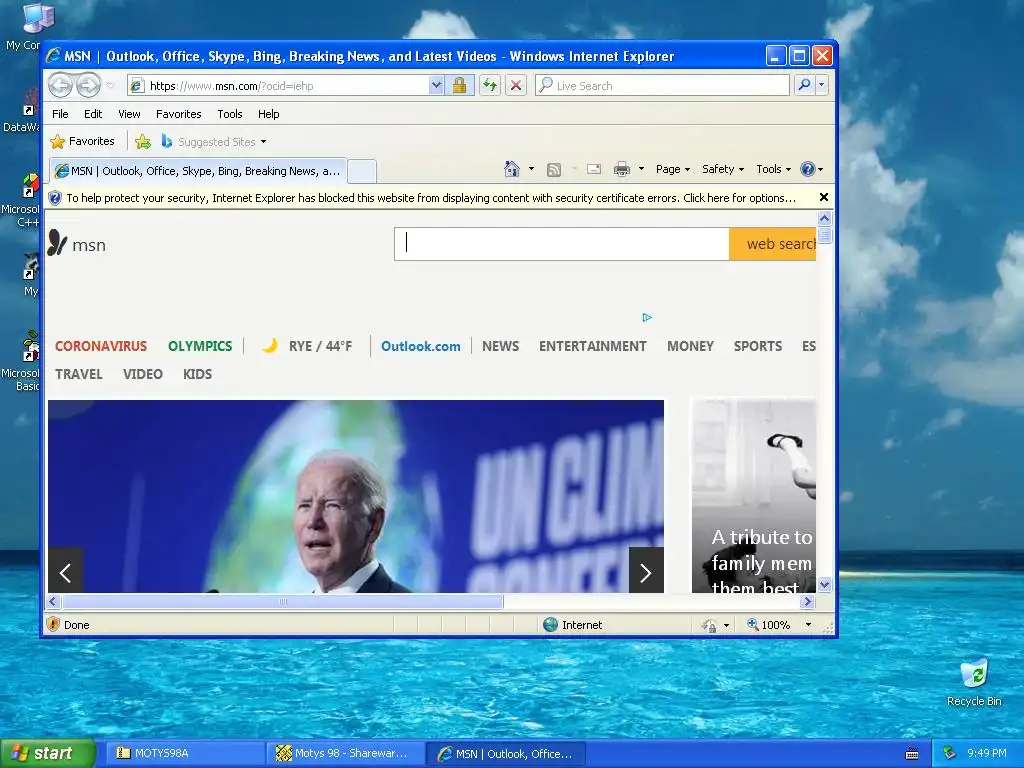Select the MSN browser tab

click(198, 171)
